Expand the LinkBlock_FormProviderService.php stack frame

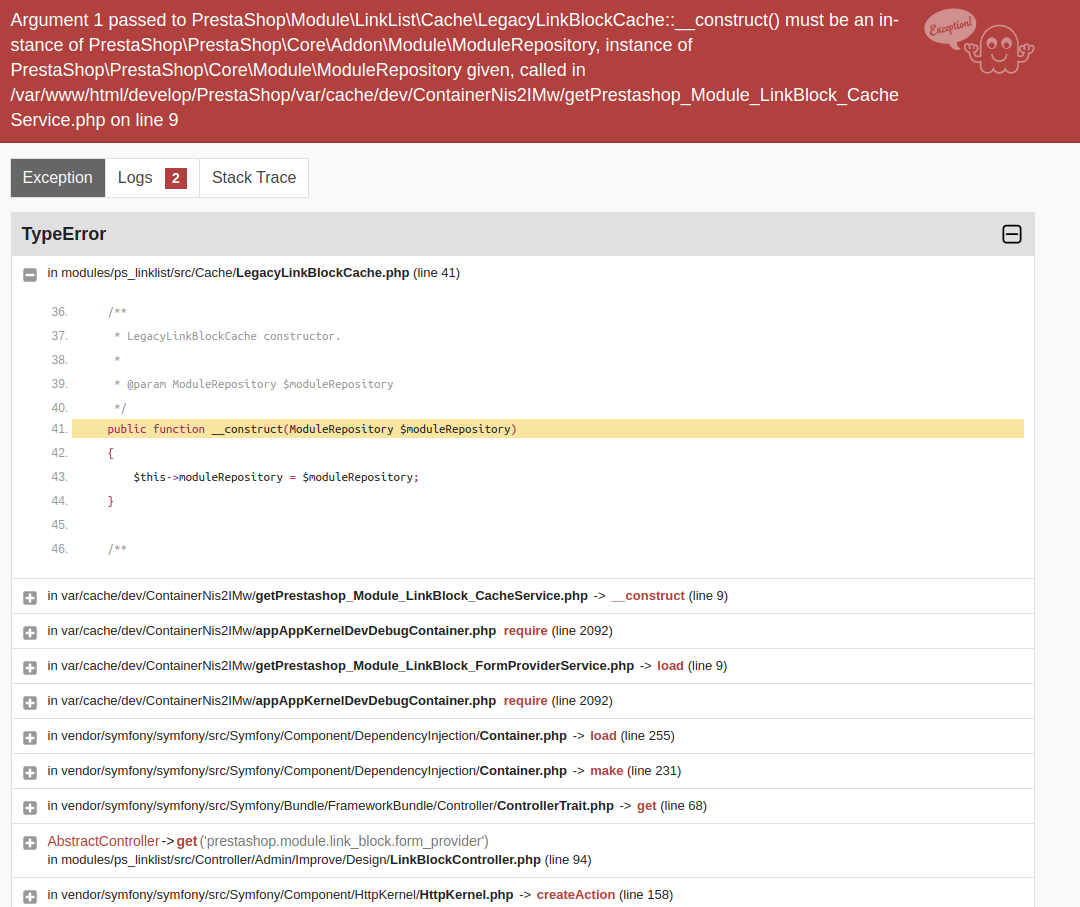29,666
